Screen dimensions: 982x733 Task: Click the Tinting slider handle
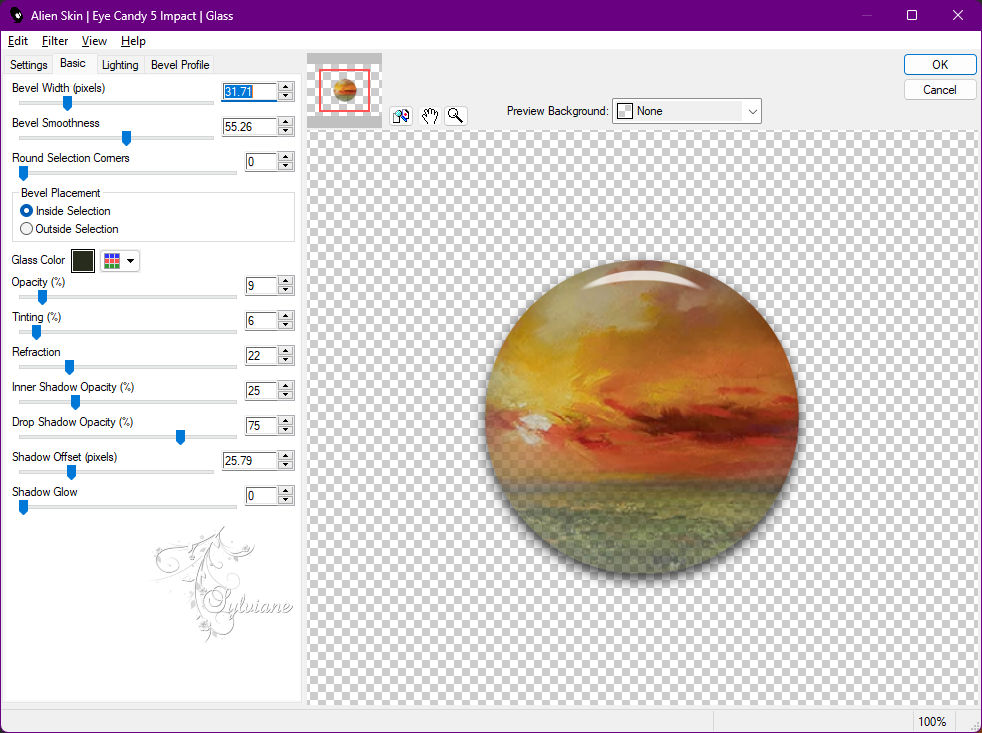click(x=36, y=332)
